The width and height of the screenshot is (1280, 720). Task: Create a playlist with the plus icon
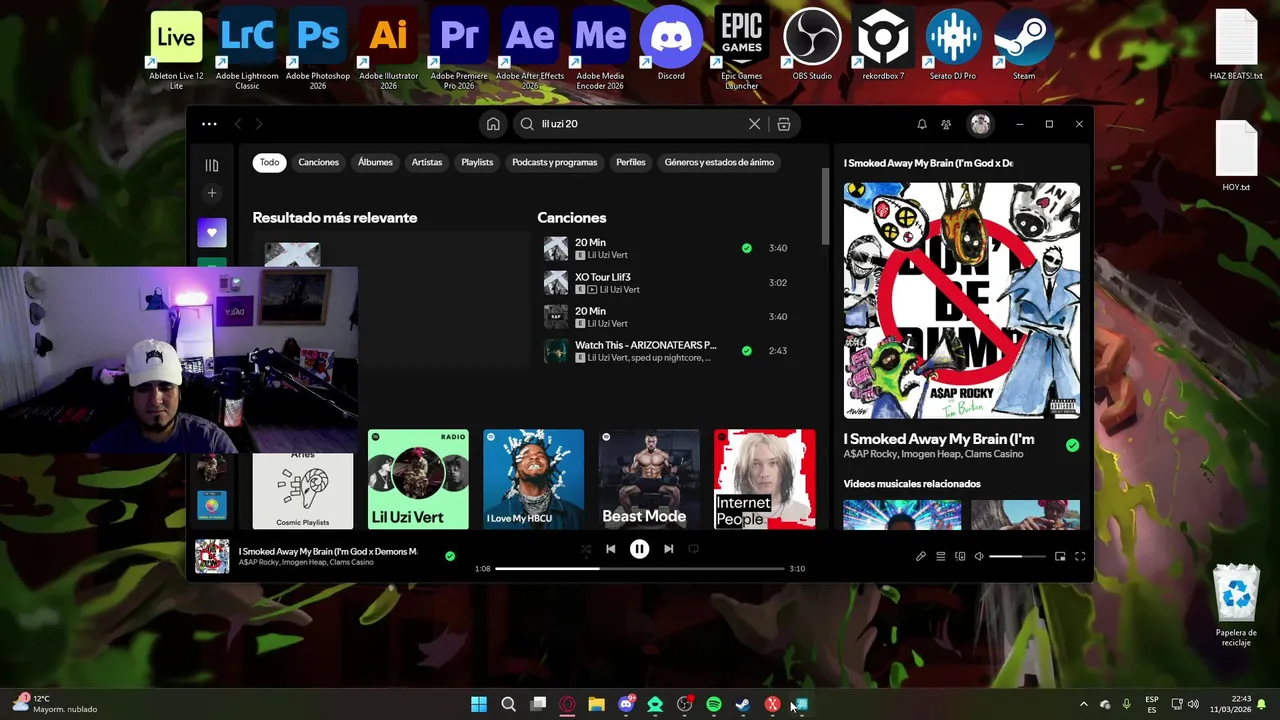[x=212, y=193]
